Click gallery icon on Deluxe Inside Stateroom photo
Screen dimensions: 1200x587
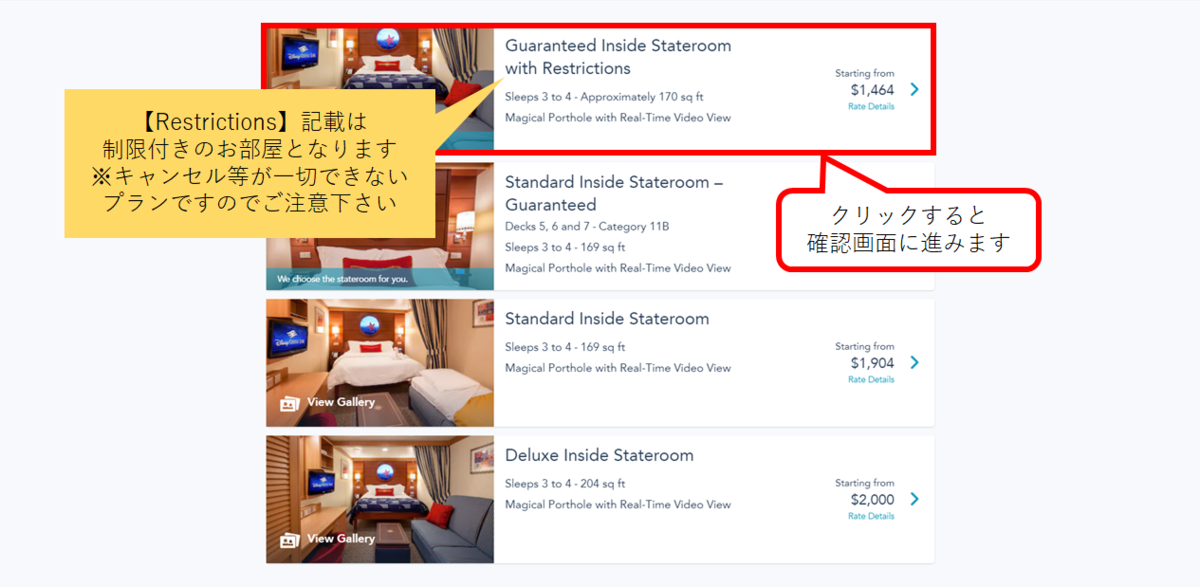(x=290, y=540)
